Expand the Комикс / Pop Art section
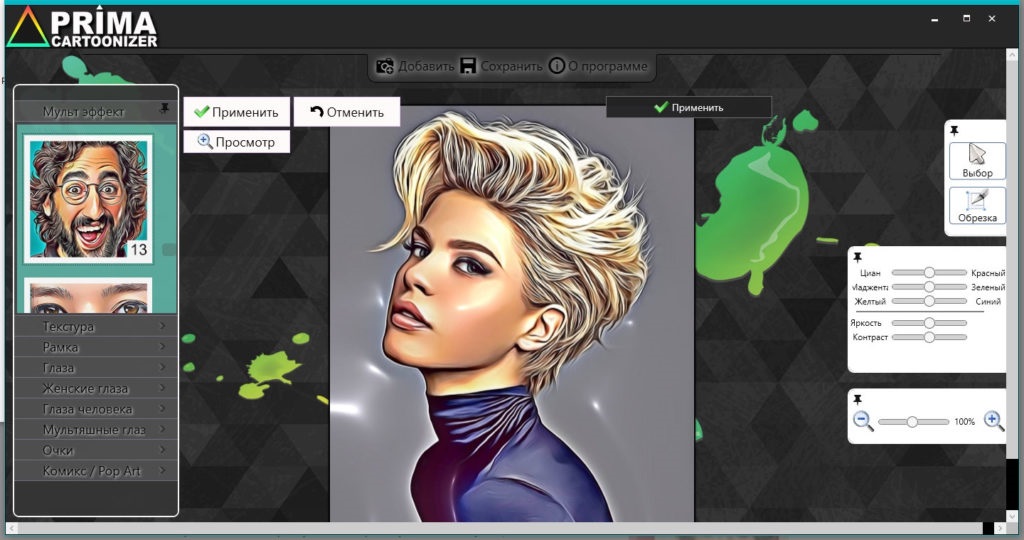1024x540 pixels. pos(95,471)
